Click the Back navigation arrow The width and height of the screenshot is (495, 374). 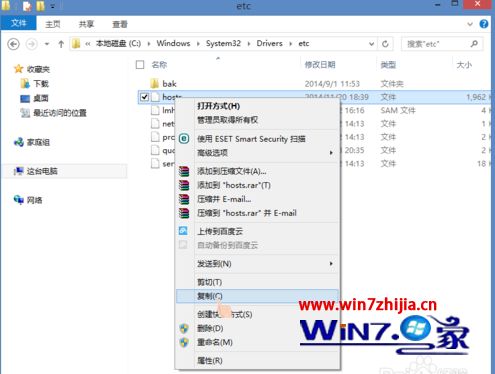click(x=13, y=44)
